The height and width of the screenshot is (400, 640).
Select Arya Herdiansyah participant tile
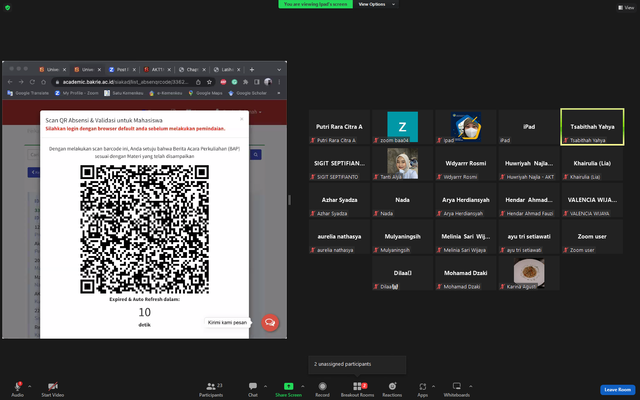[x=466, y=200]
